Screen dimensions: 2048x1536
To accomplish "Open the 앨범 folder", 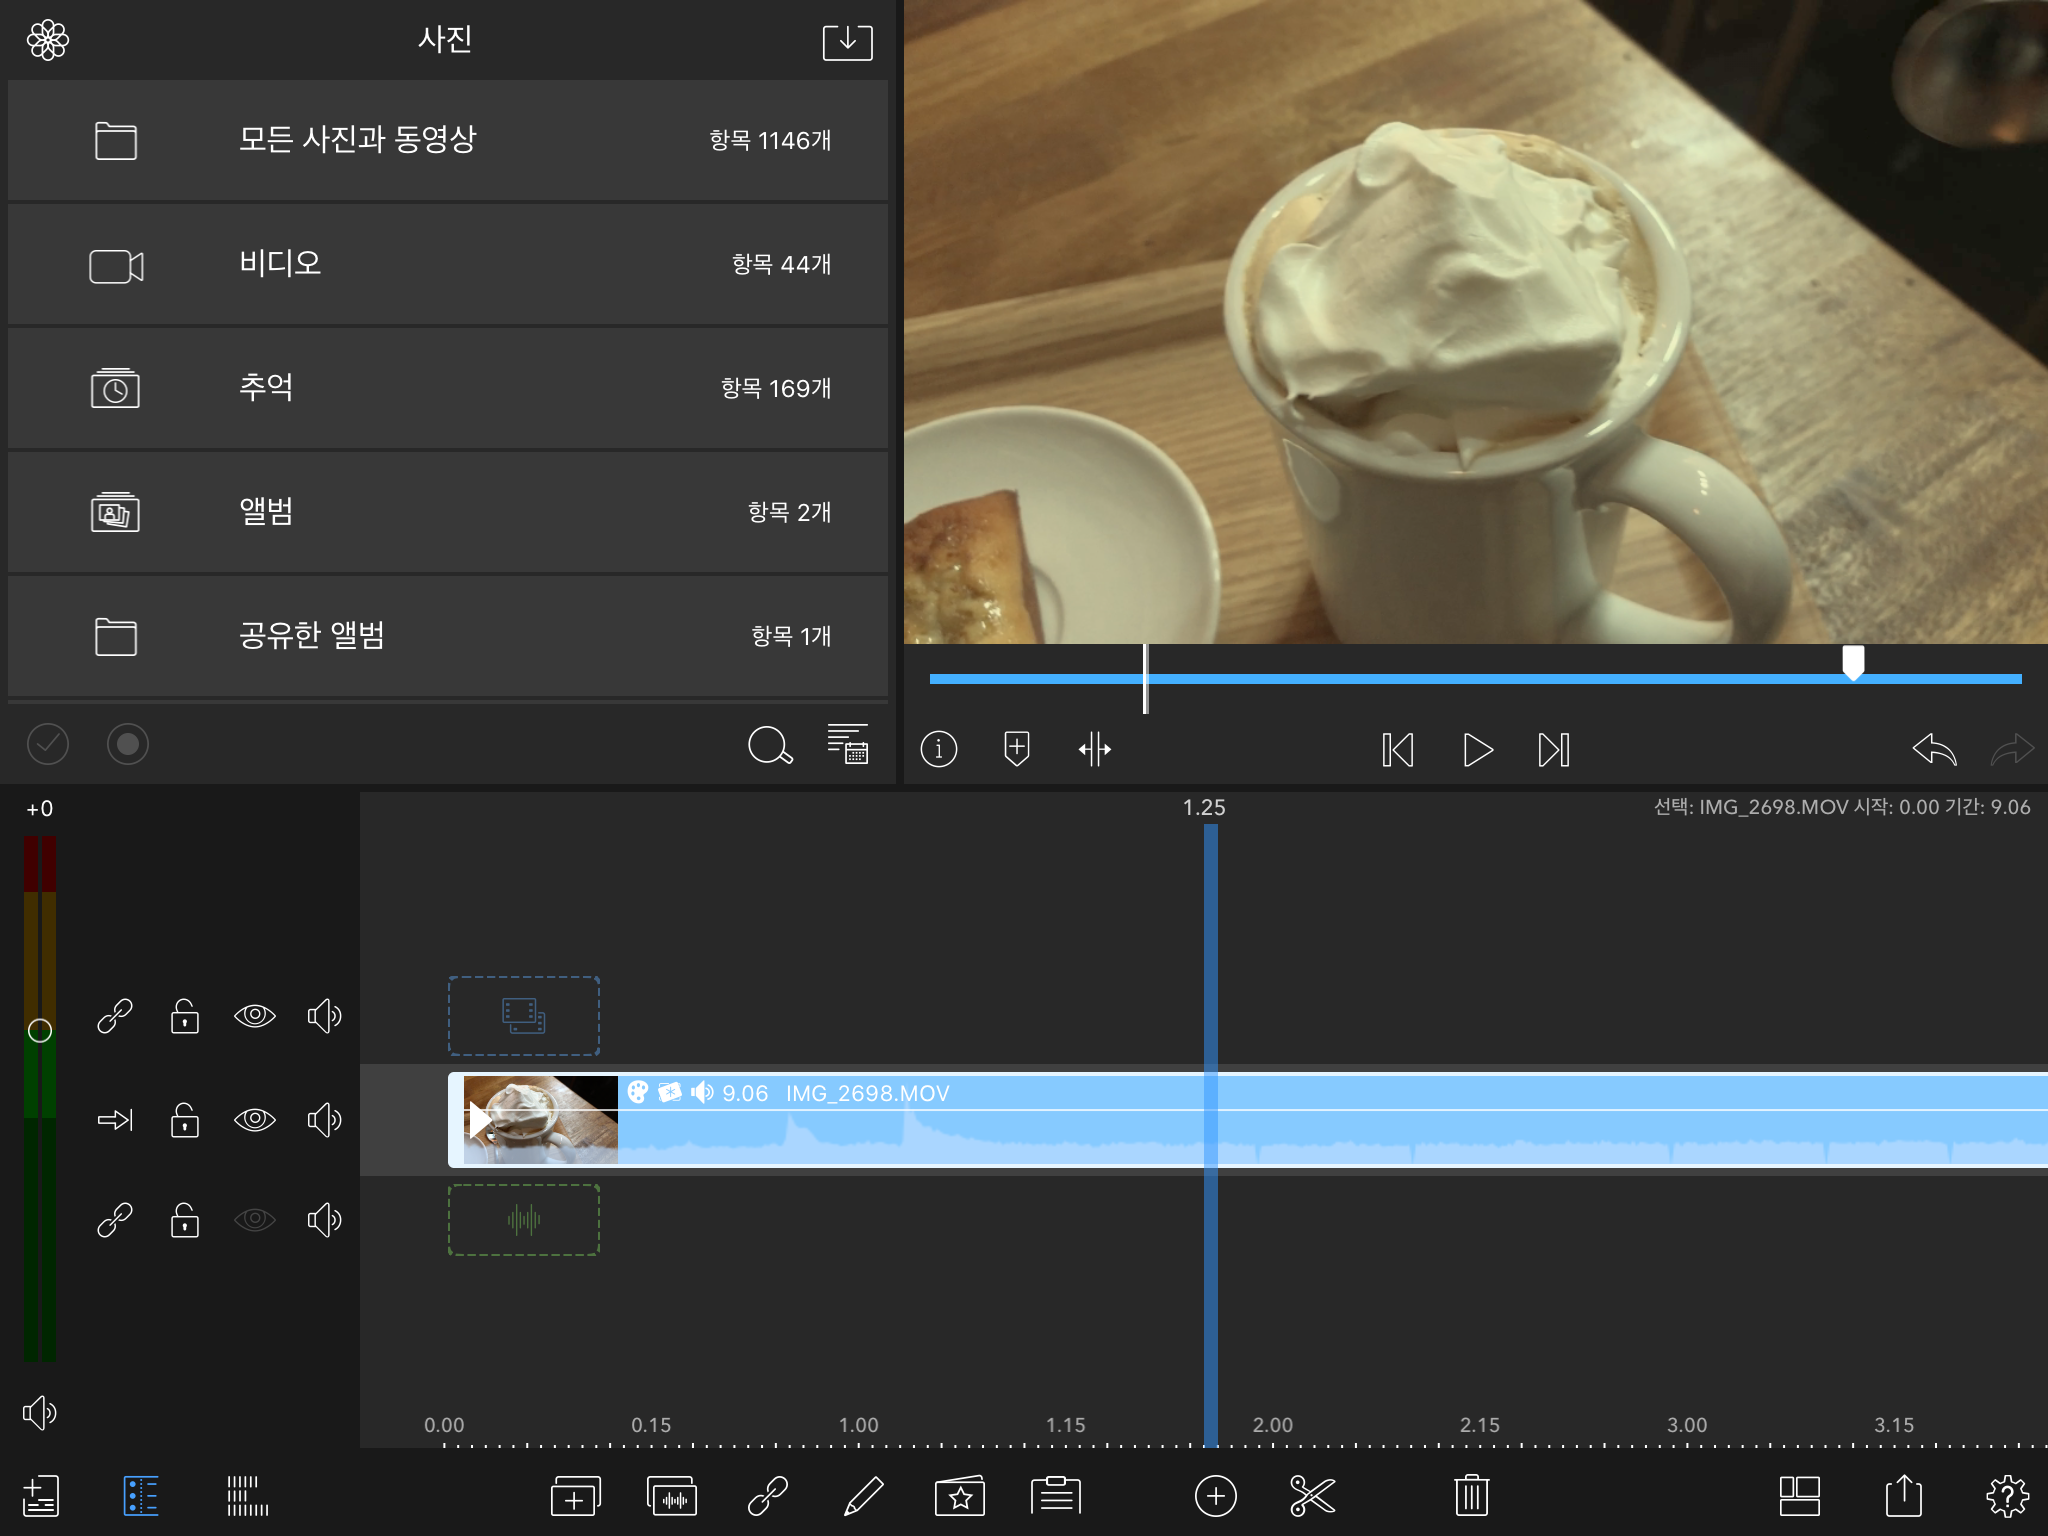I will tap(448, 512).
